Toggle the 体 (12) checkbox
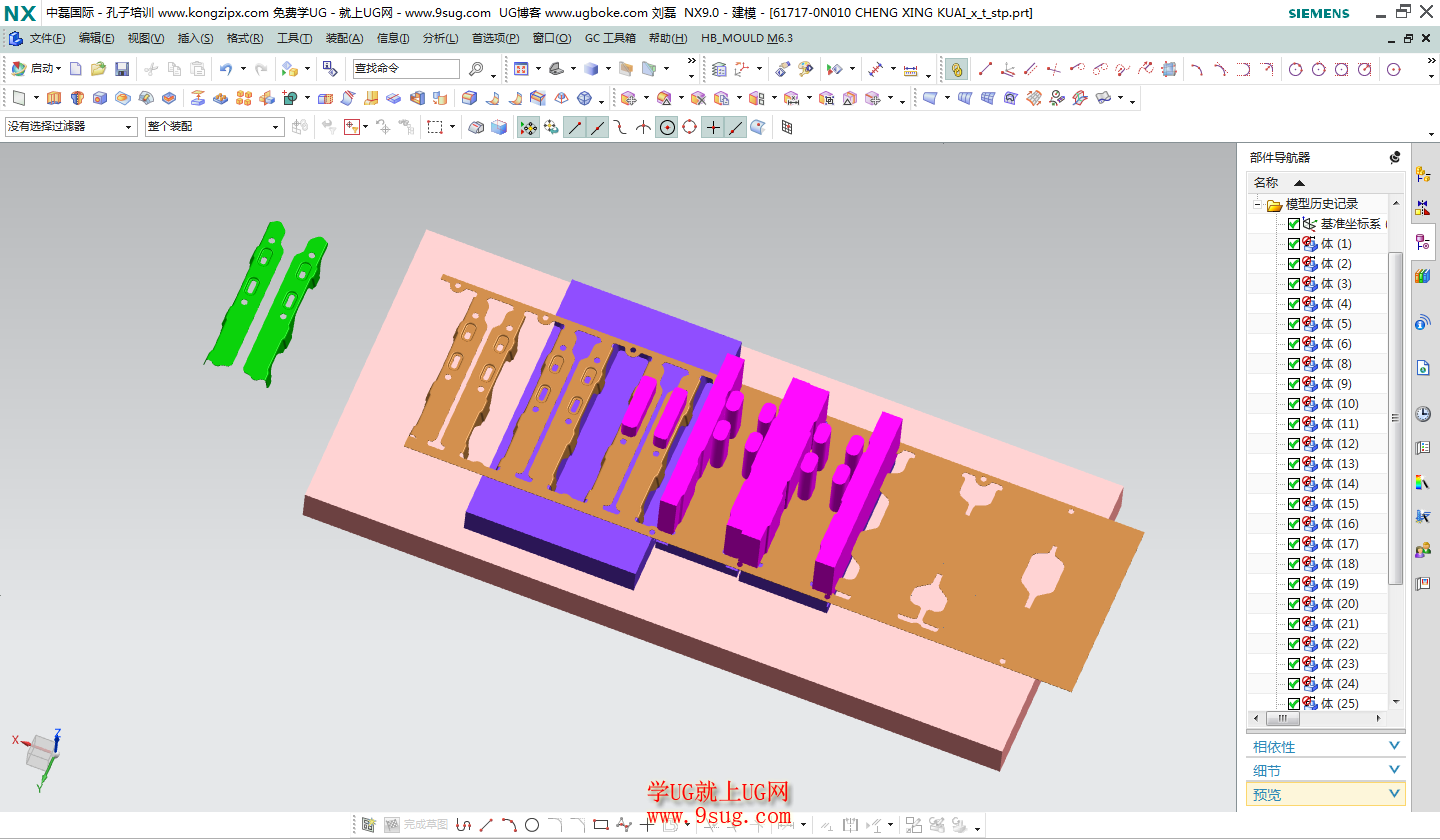 1294,444
